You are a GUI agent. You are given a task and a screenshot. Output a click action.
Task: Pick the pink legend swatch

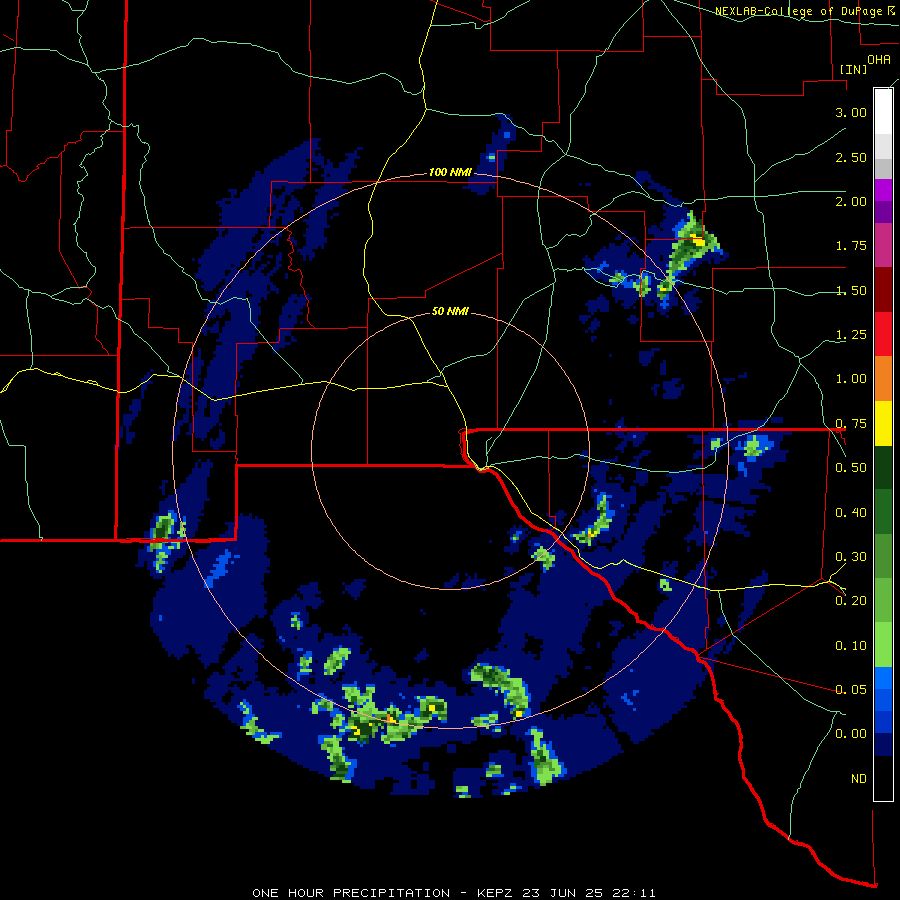tap(883, 246)
